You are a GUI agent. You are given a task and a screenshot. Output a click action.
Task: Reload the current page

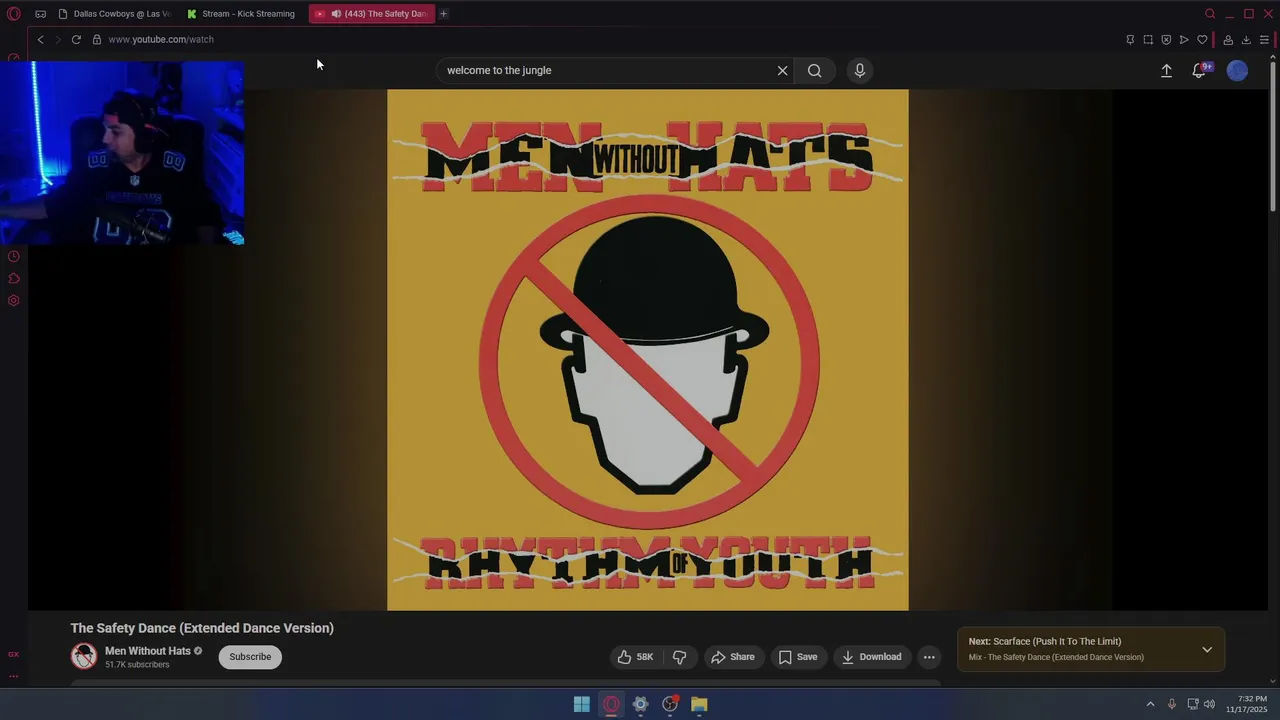pyautogui.click(x=76, y=39)
